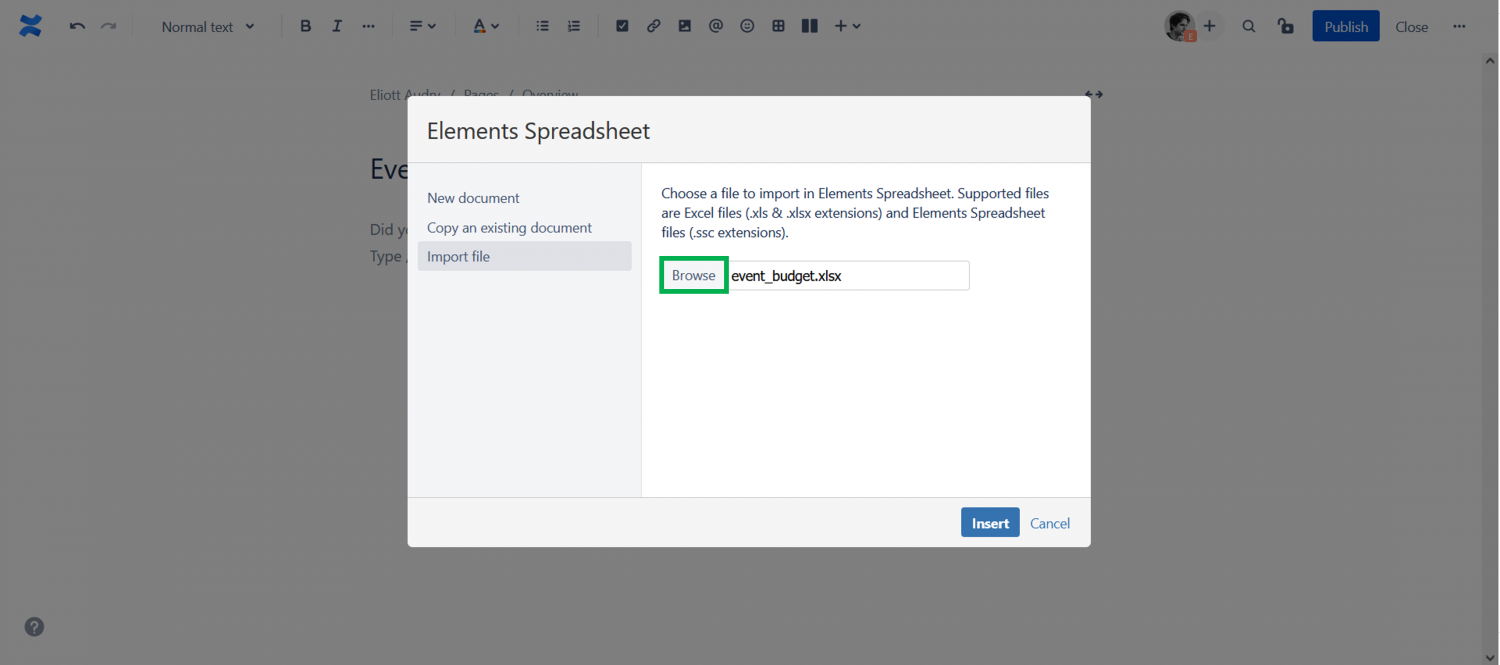1500x665 pixels.
Task: Click the Cancel link
Action: pyautogui.click(x=1050, y=523)
